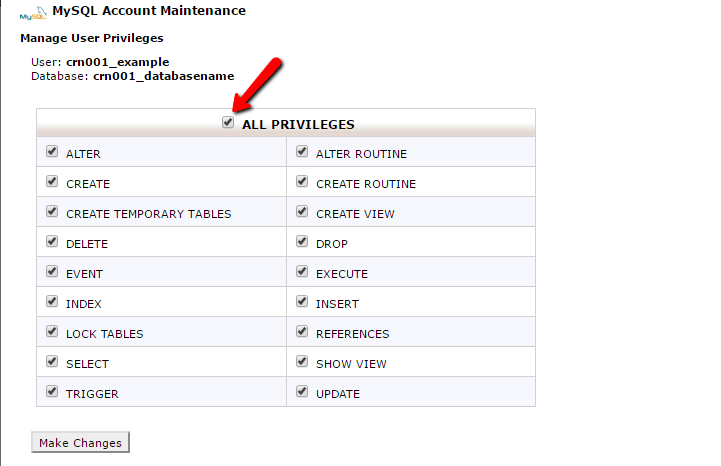Toggle the ALL PRIVILEGES checkbox
The width and height of the screenshot is (721, 466).
pyautogui.click(x=228, y=123)
